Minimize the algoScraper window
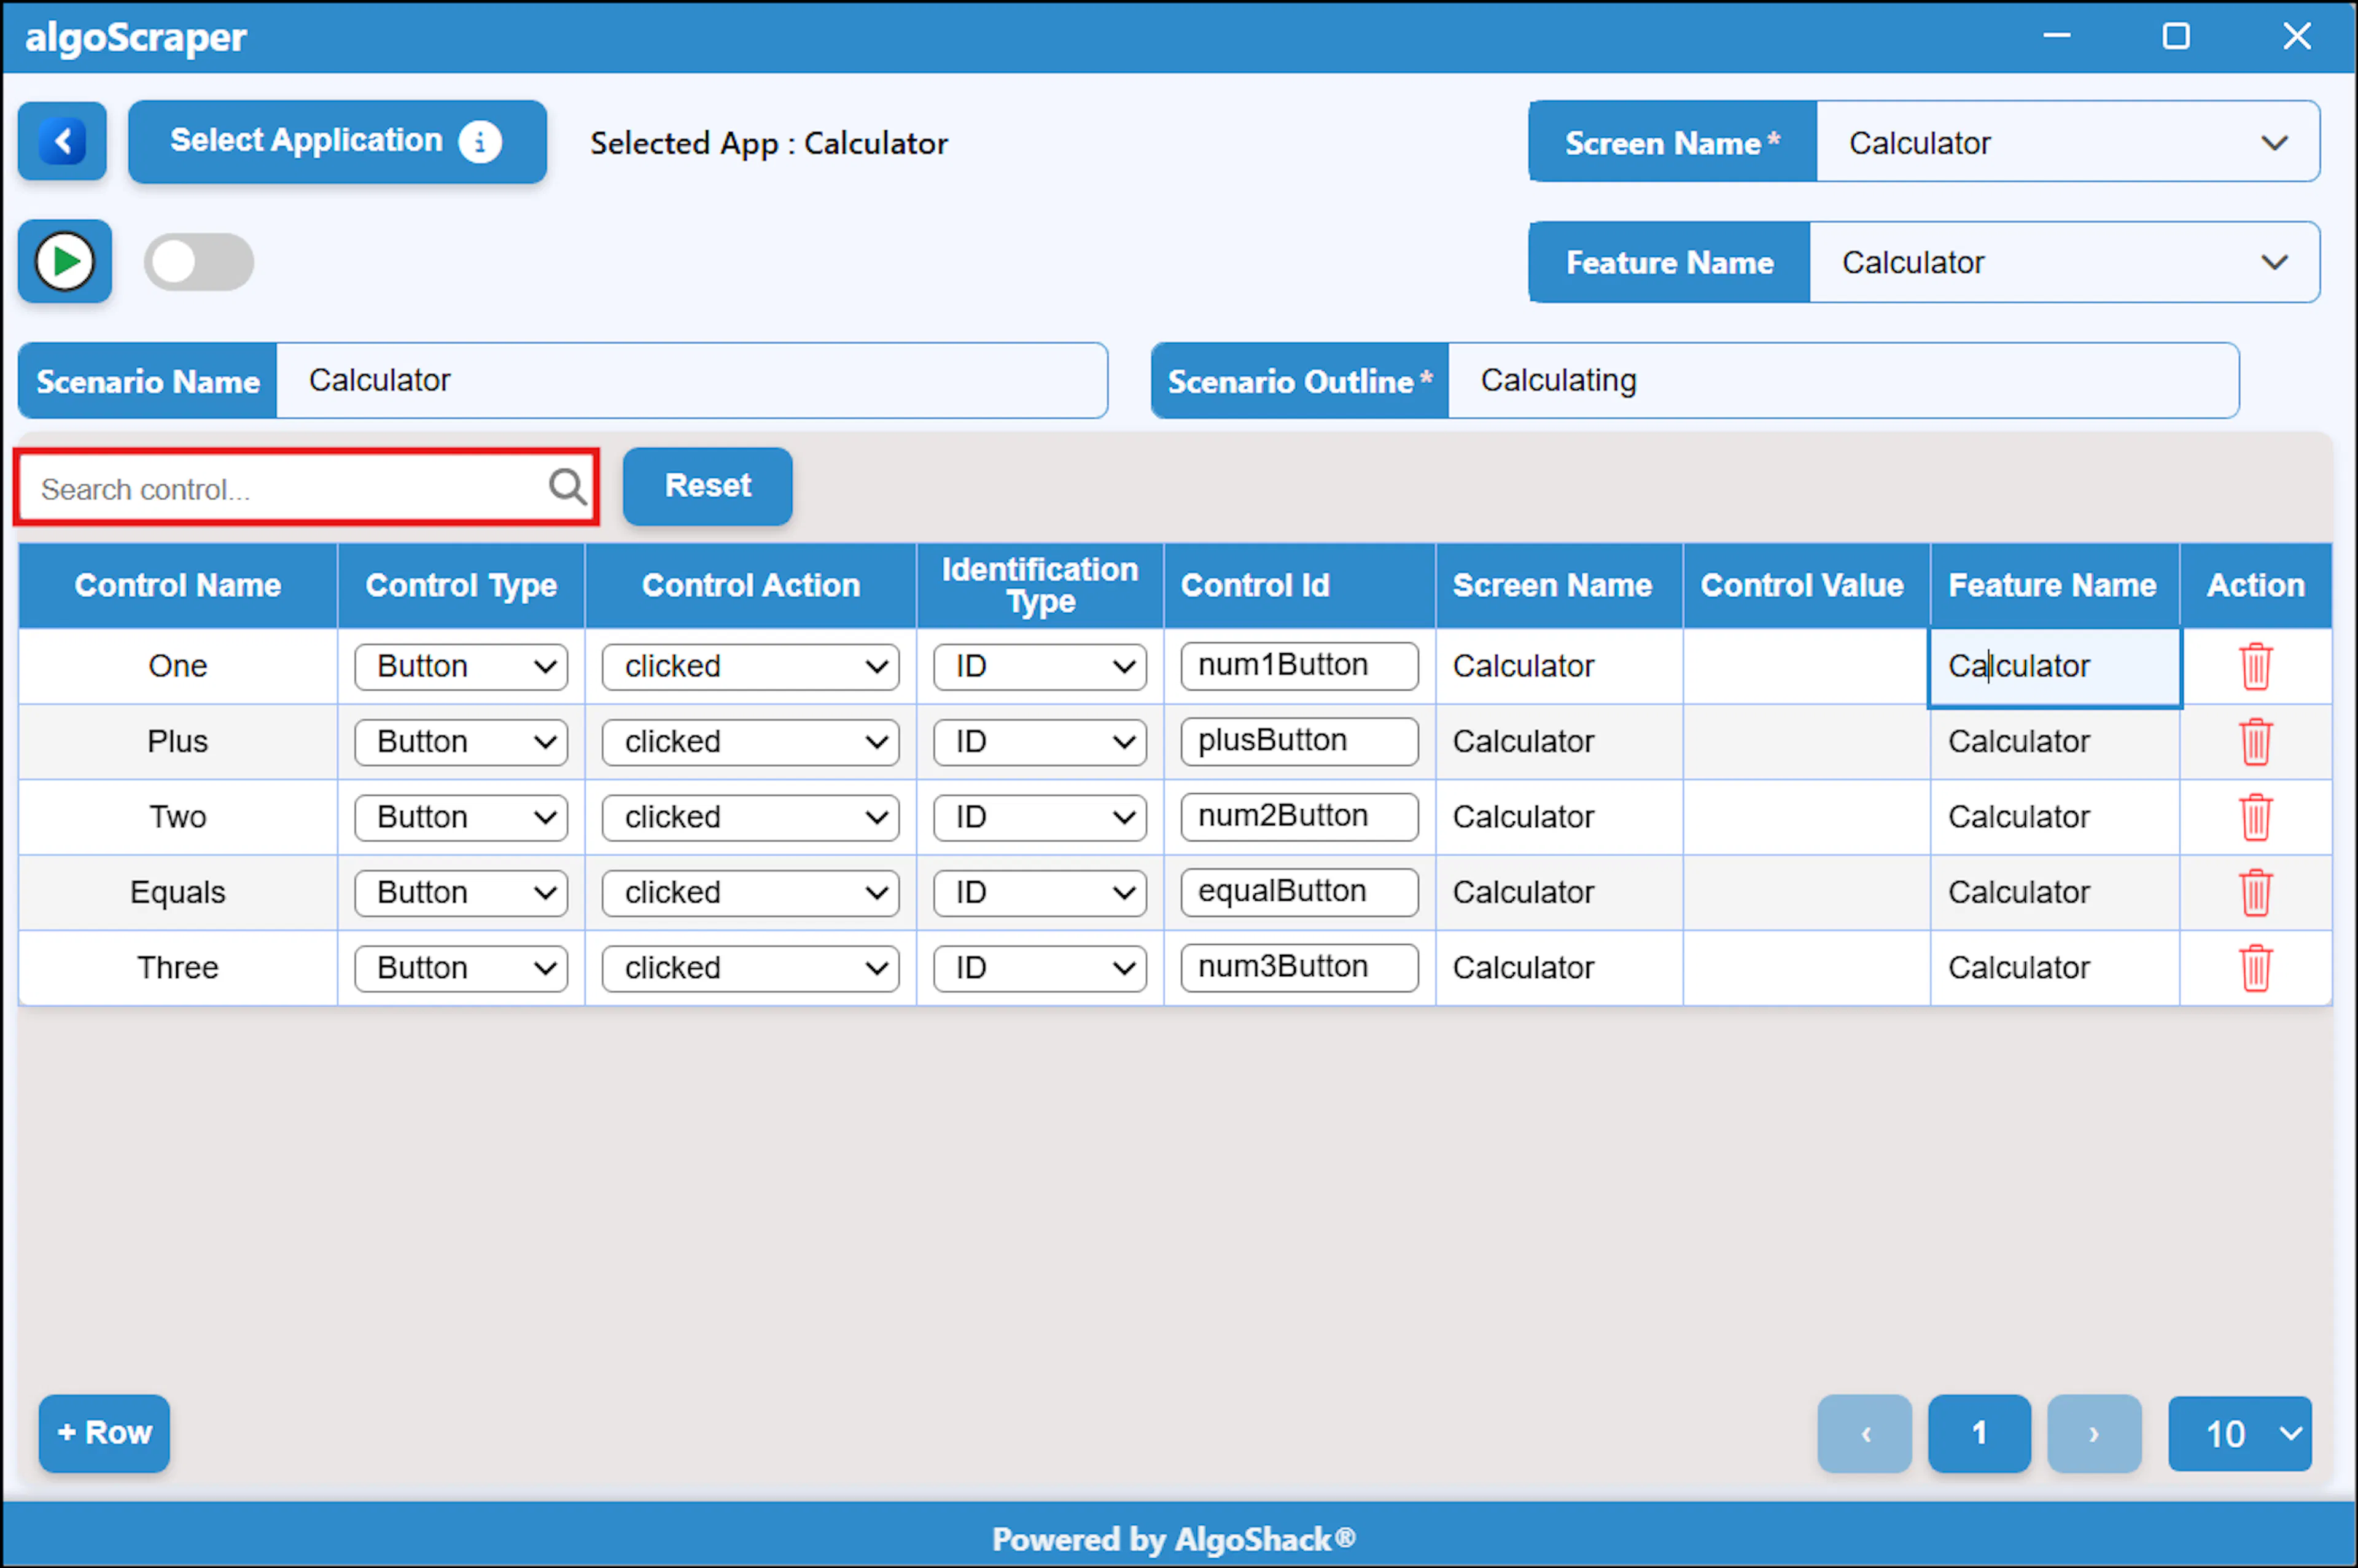Image resolution: width=2358 pixels, height=1568 pixels. [2056, 36]
